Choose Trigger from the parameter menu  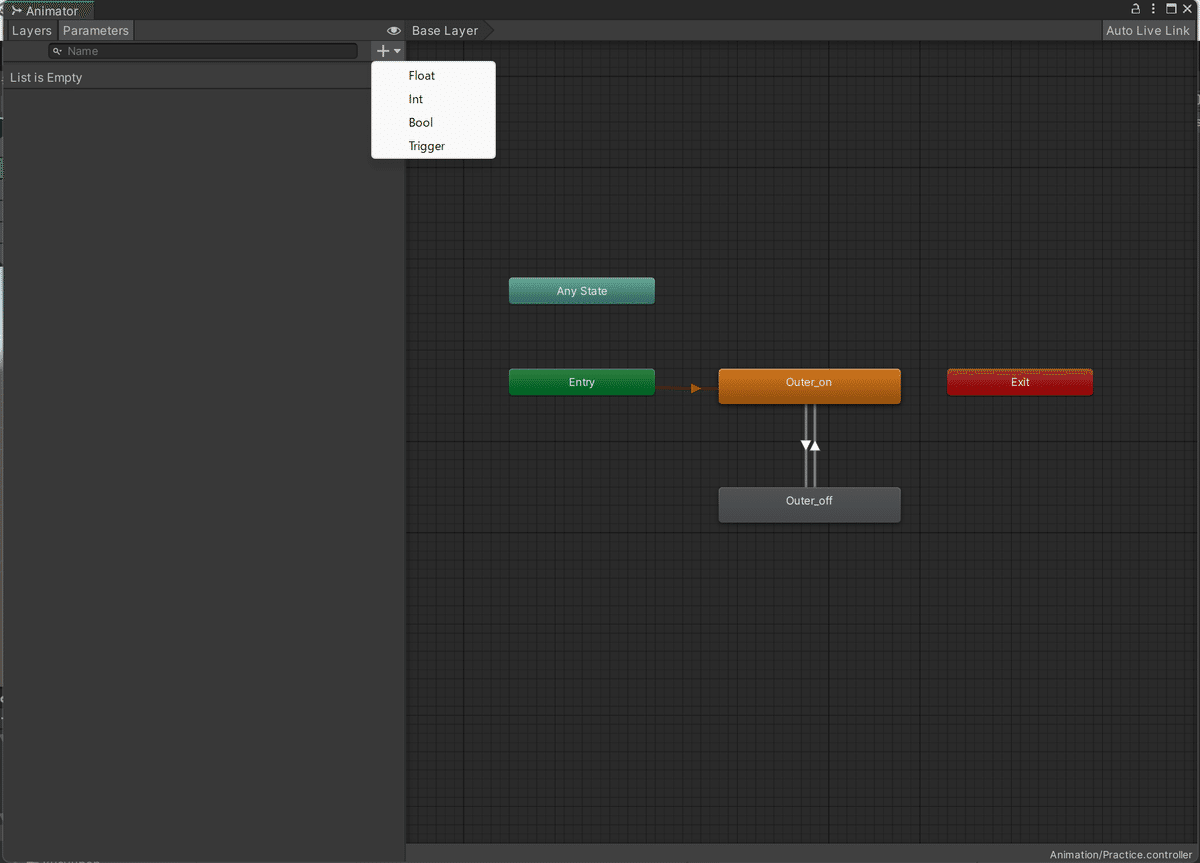[x=427, y=145]
